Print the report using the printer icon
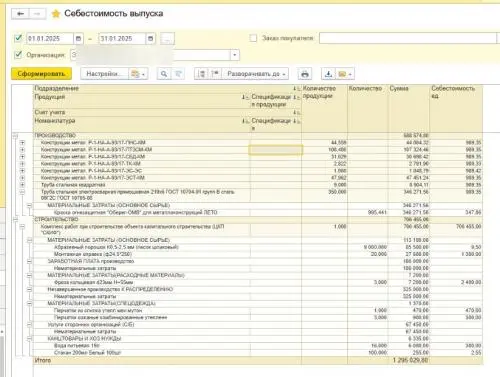Viewport: 500px width, 377px height. point(305,74)
